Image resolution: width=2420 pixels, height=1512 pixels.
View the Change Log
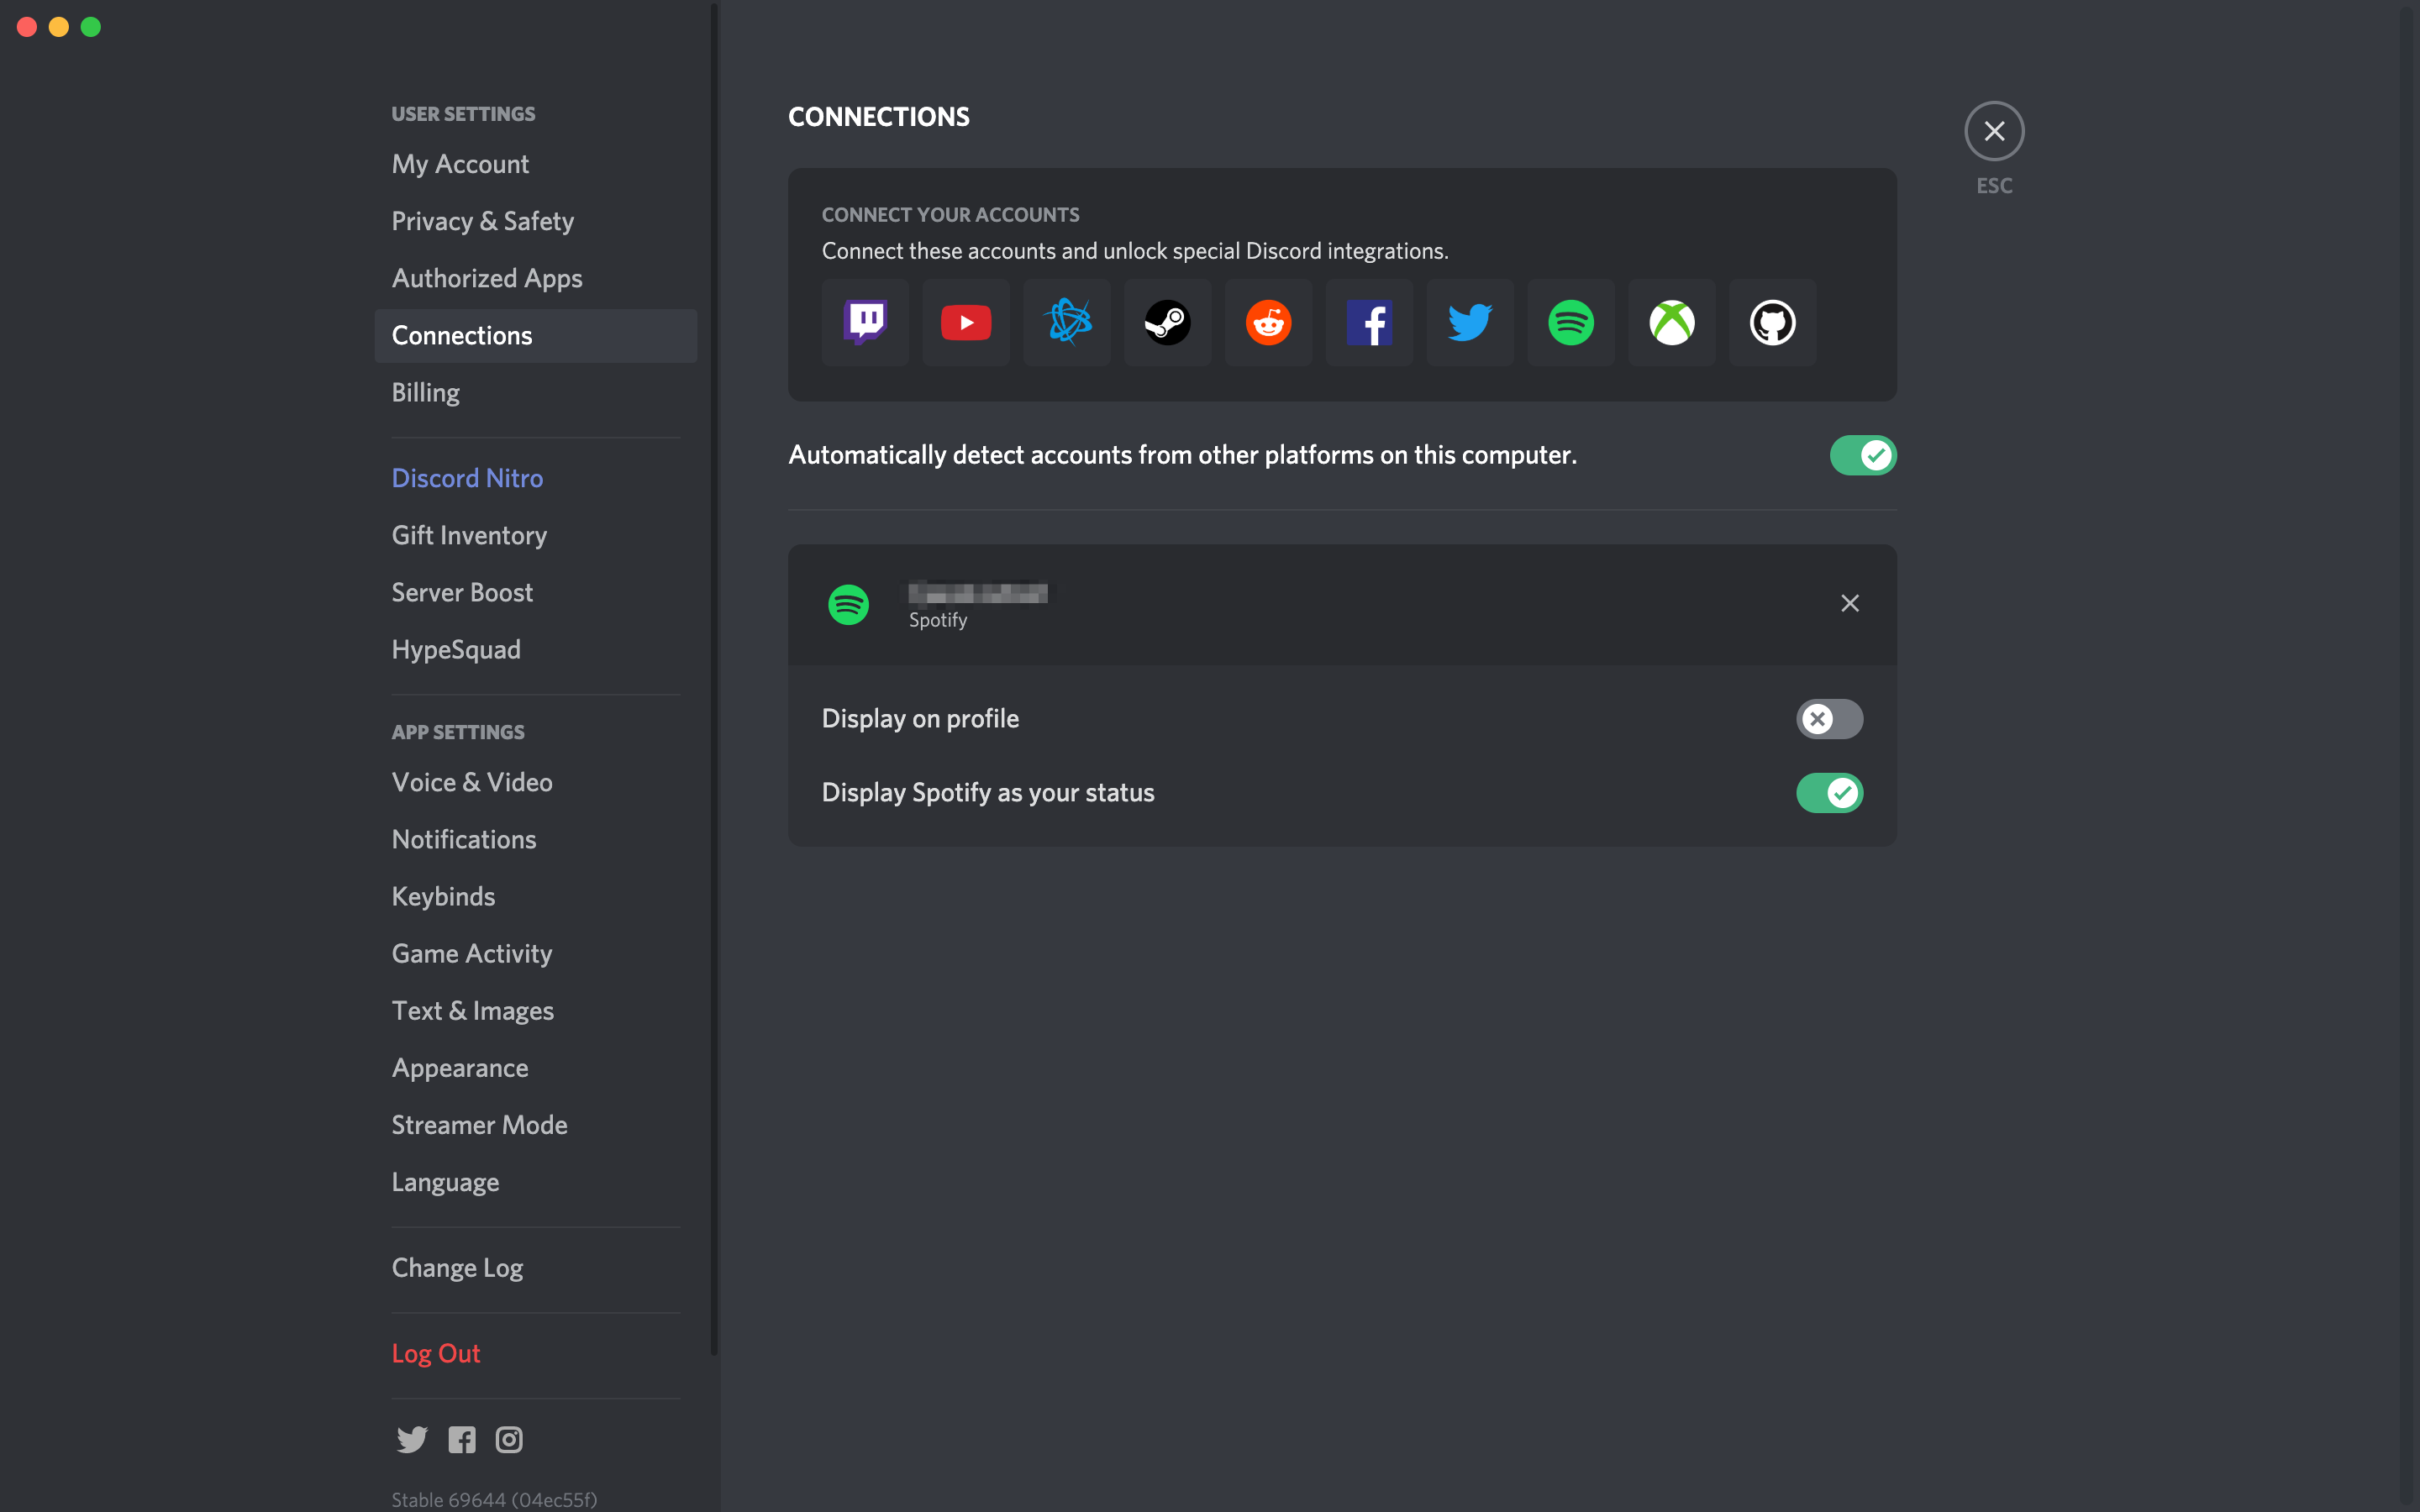coord(535,1267)
